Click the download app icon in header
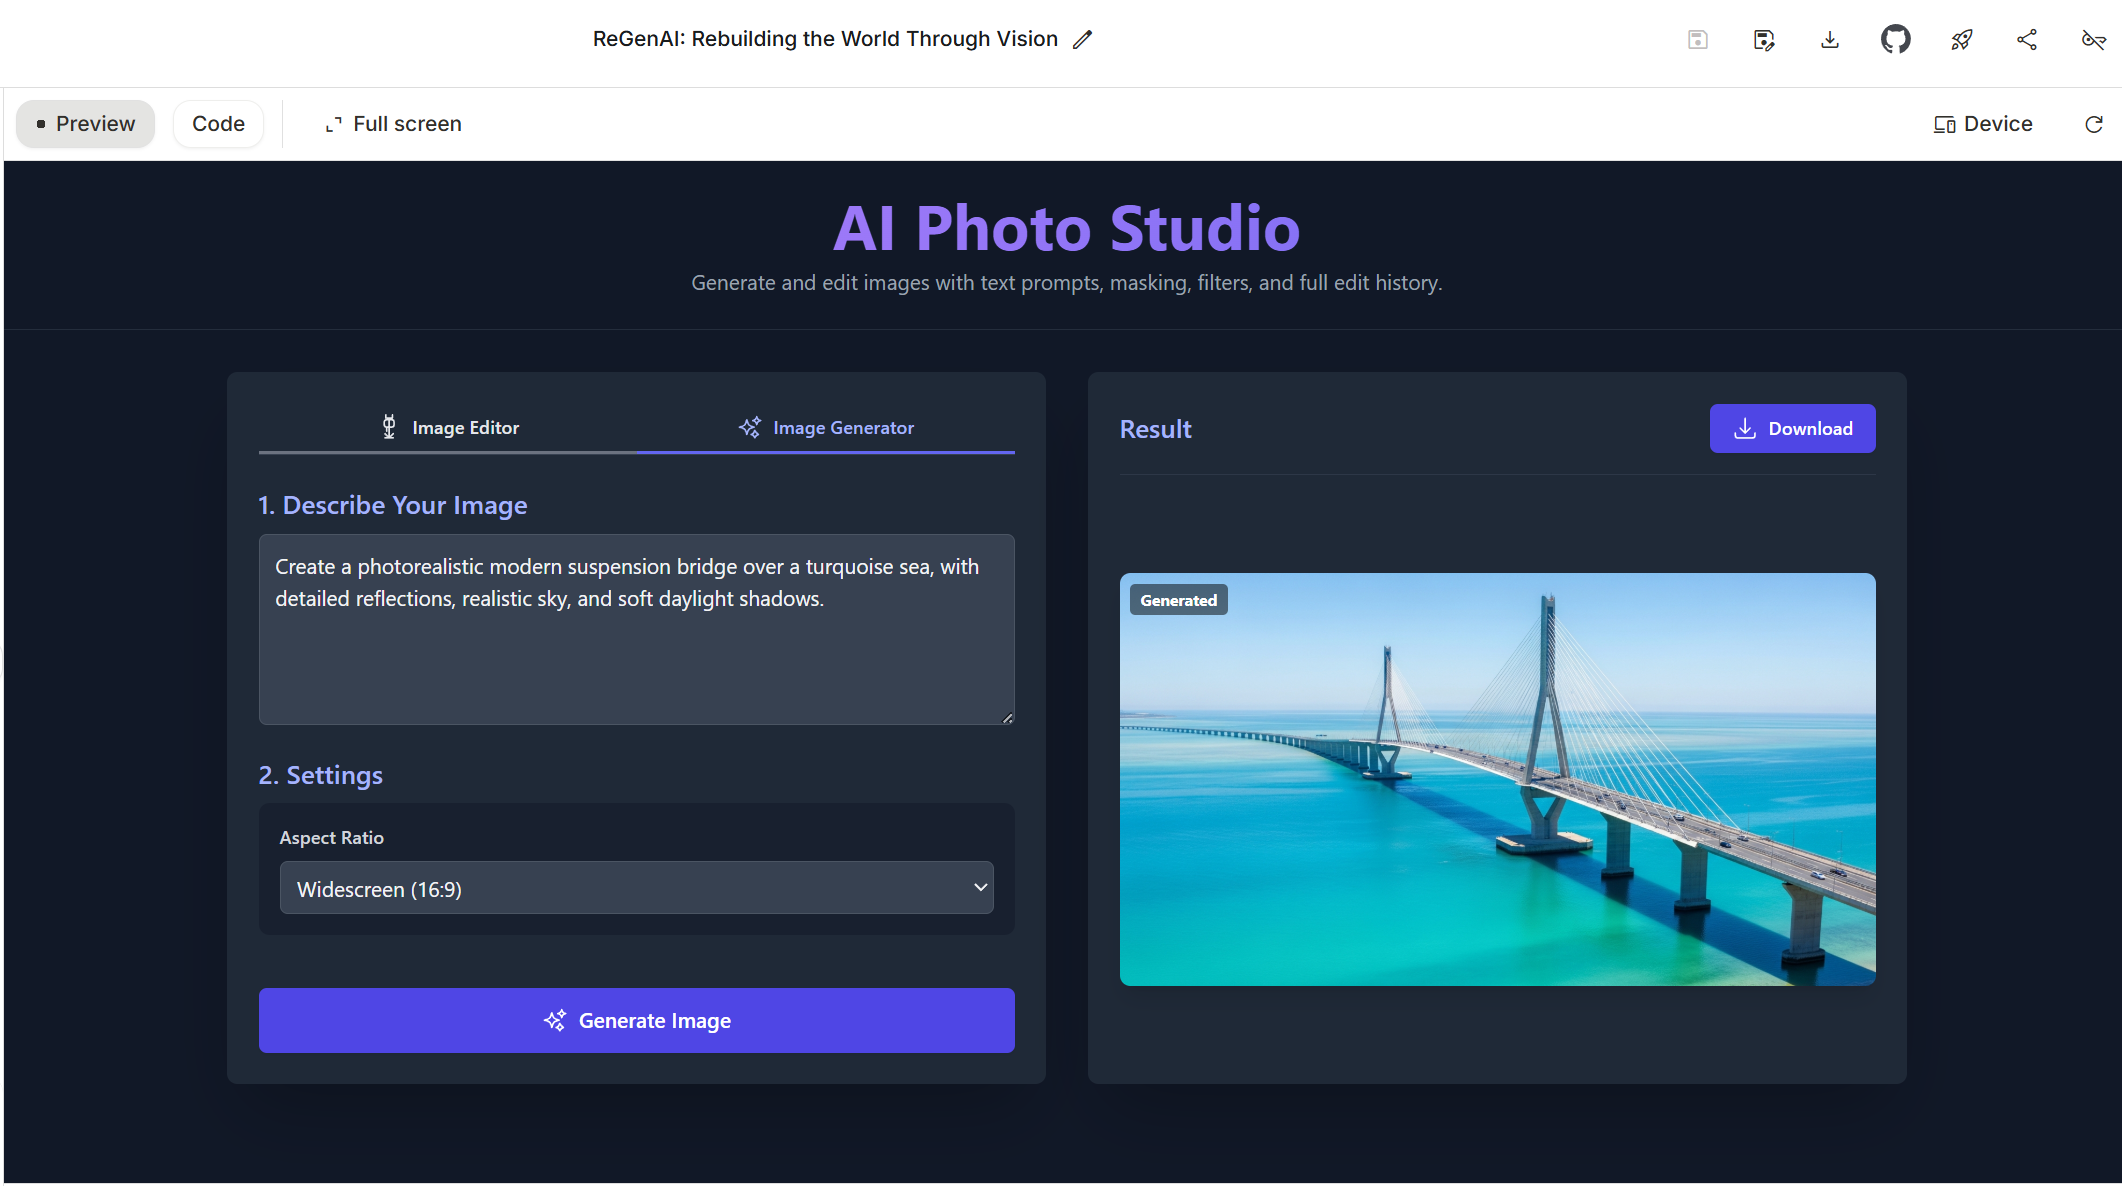The height and width of the screenshot is (1186, 2122). [1829, 40]
